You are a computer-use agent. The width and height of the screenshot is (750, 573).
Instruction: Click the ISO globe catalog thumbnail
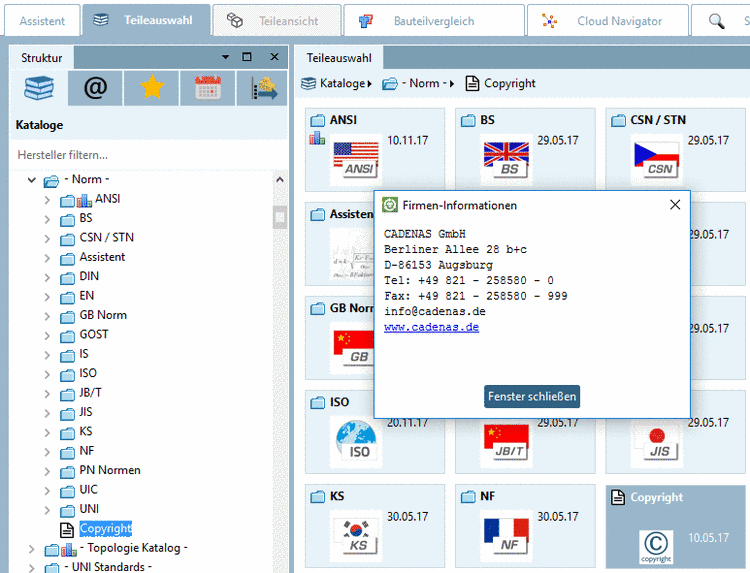click(356, 441)
